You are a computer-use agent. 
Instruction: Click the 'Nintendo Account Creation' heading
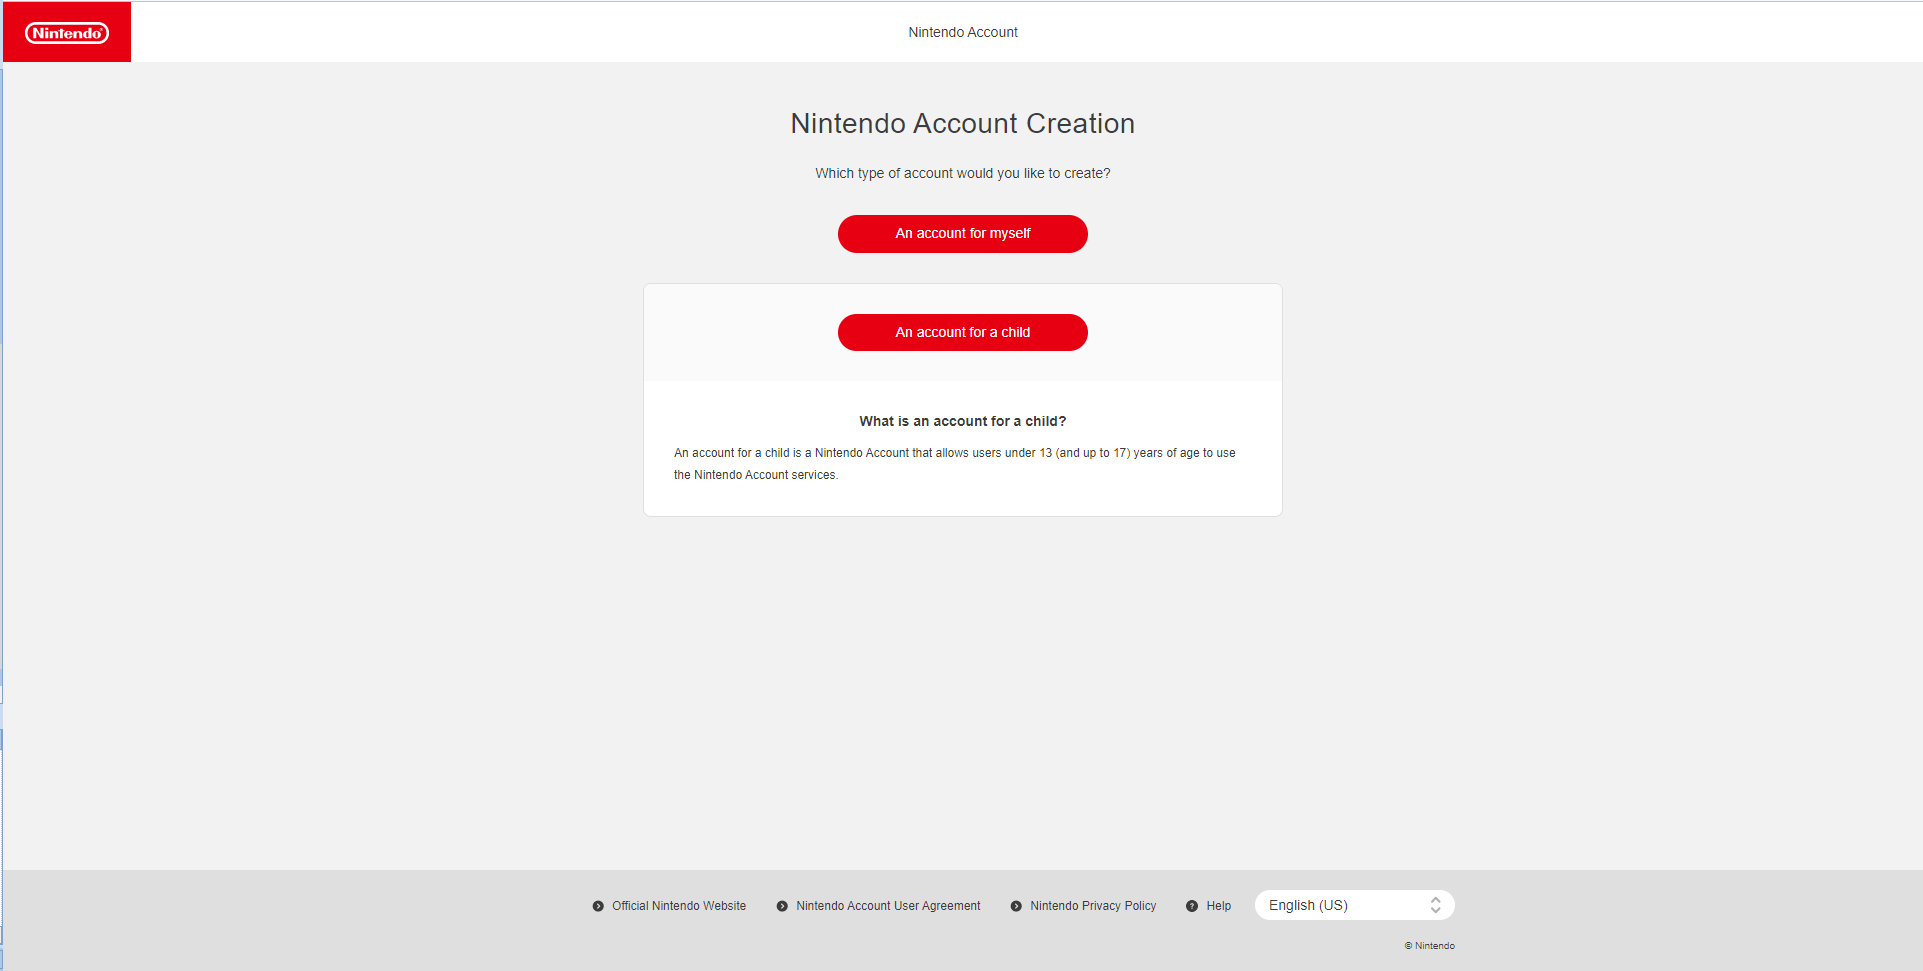tap(962, 123)
